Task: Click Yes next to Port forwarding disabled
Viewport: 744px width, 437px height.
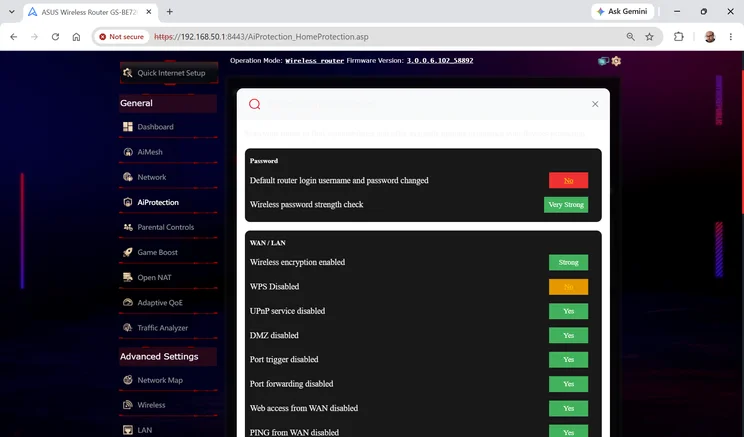Action: [x=568, y=384]
